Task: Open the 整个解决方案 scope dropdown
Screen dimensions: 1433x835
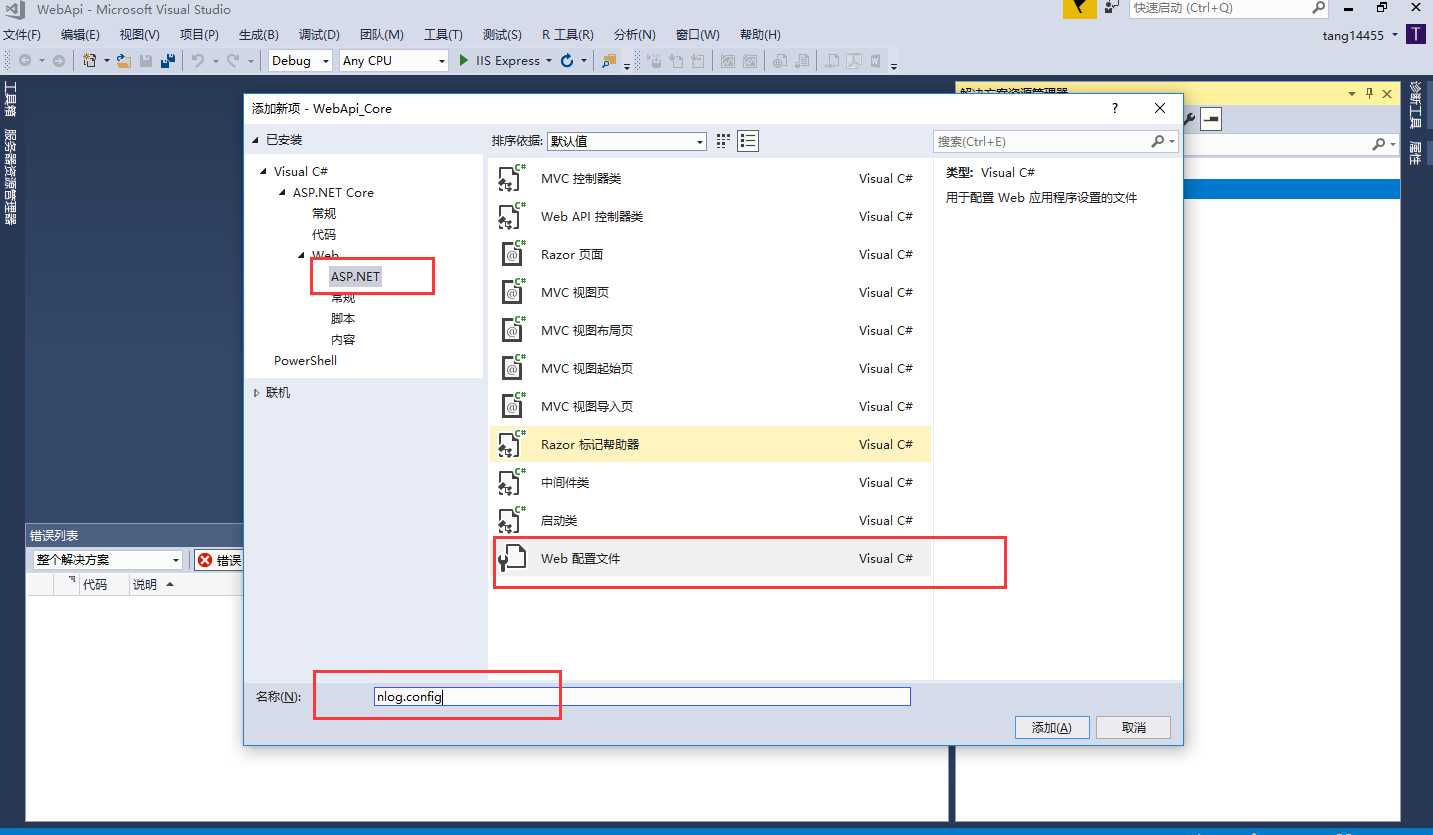Action: pos(107,560)
